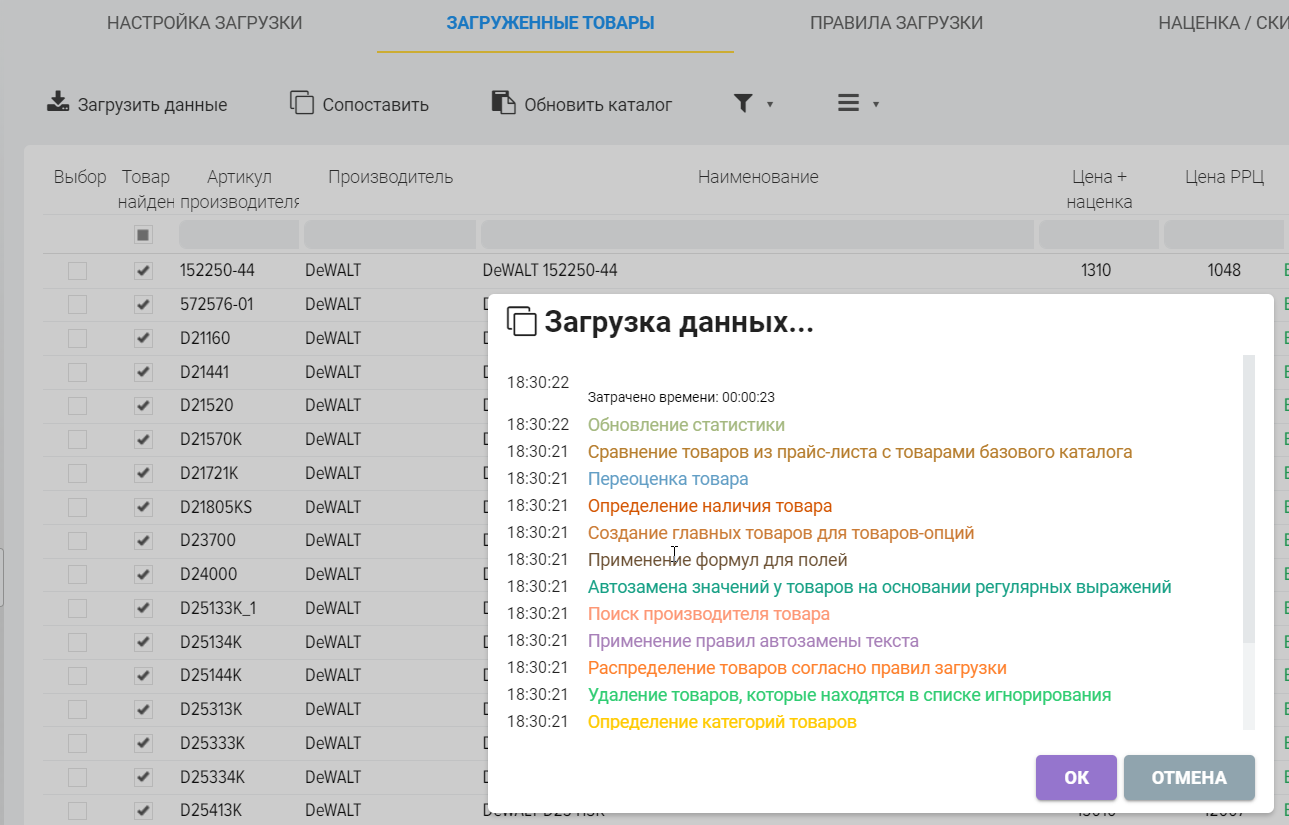Screen dimensions: 1289x825
Task: Click log entry Создание главных товаров для товаров-опций
Action: click(x=781, y=533)
